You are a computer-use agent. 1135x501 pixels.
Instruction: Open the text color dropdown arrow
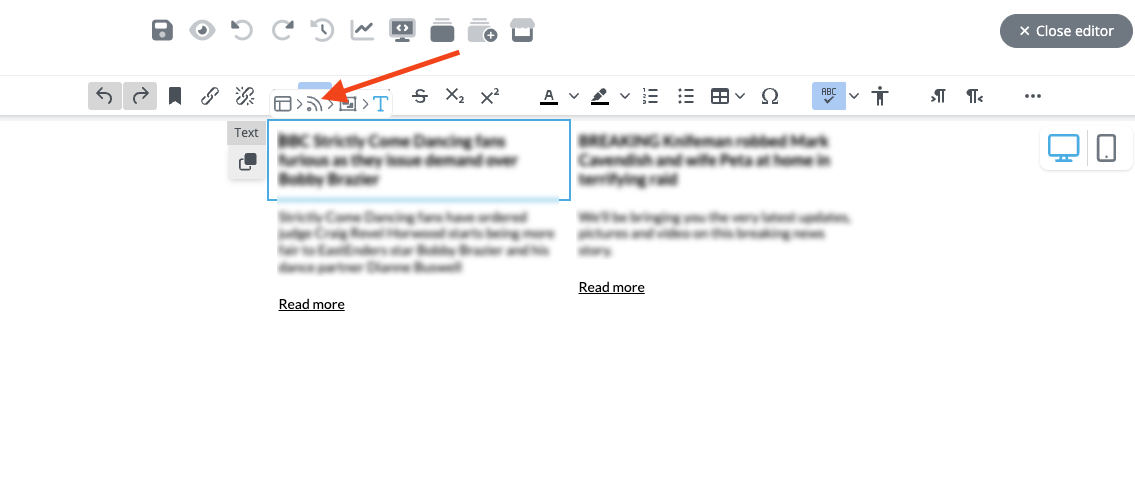[574, 96]
